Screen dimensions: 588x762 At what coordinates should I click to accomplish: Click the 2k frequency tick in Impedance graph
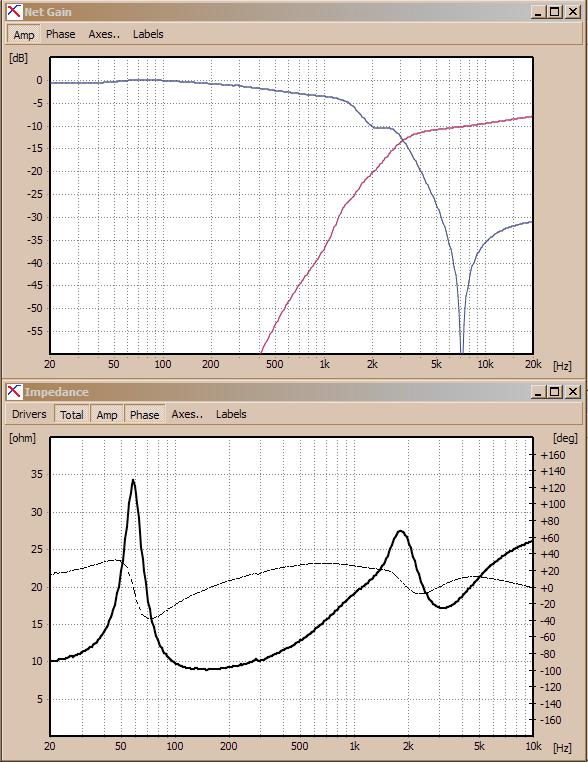click(408, 746)
